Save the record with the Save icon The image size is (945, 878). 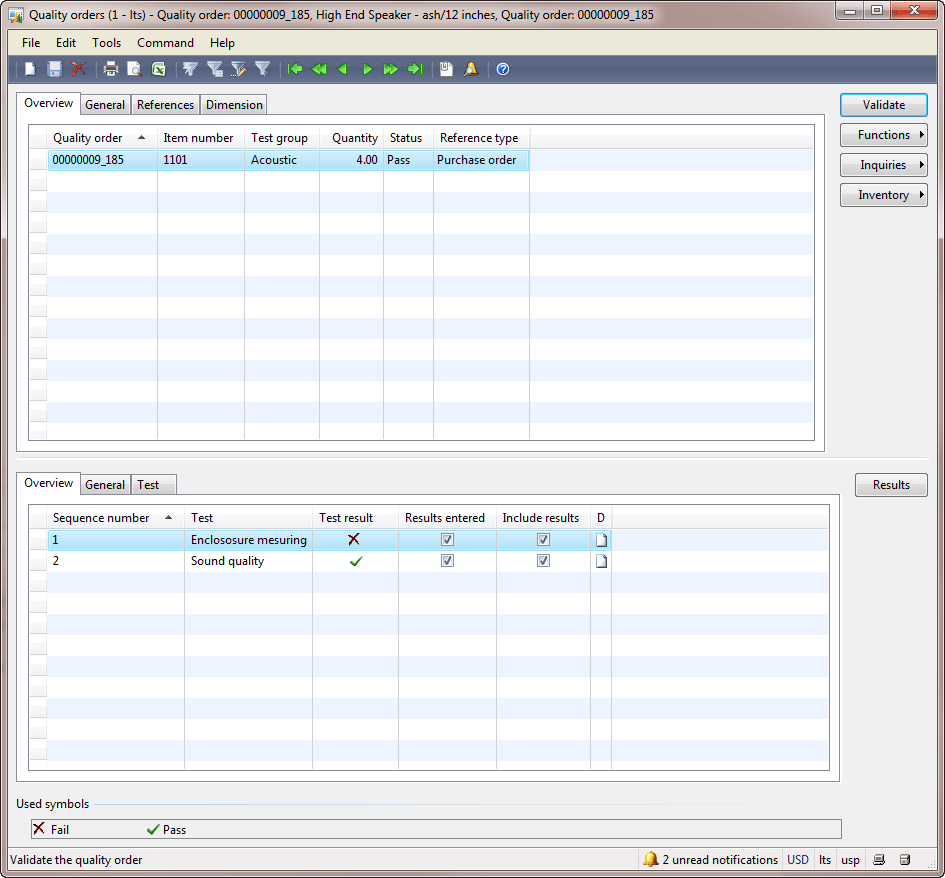tap(53, 68)
